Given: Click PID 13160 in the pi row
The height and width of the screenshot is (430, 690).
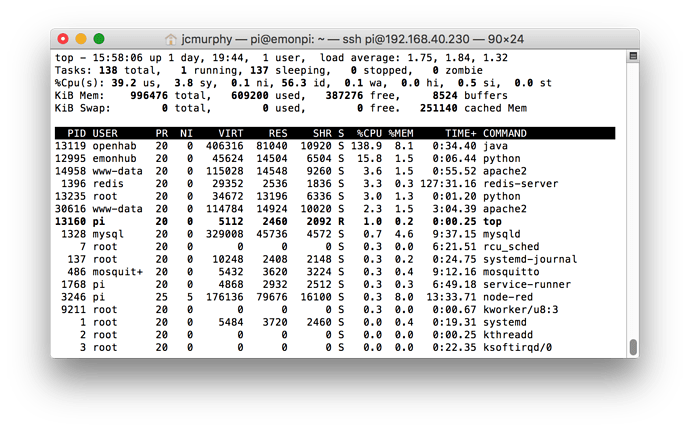Looking at the screenshot, I should [70, 222].
